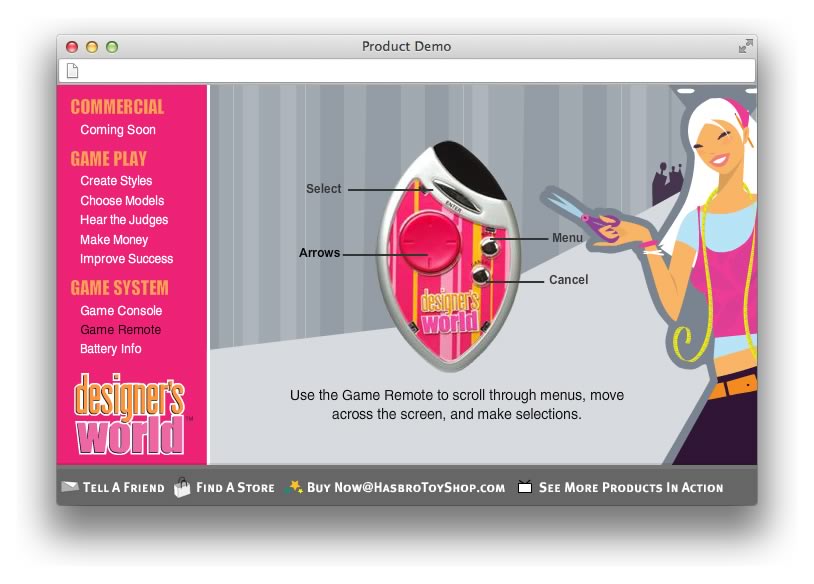Click the Cancel knob on the remote
The height and width of the screenshot is (584, 814).
point(481,275)
